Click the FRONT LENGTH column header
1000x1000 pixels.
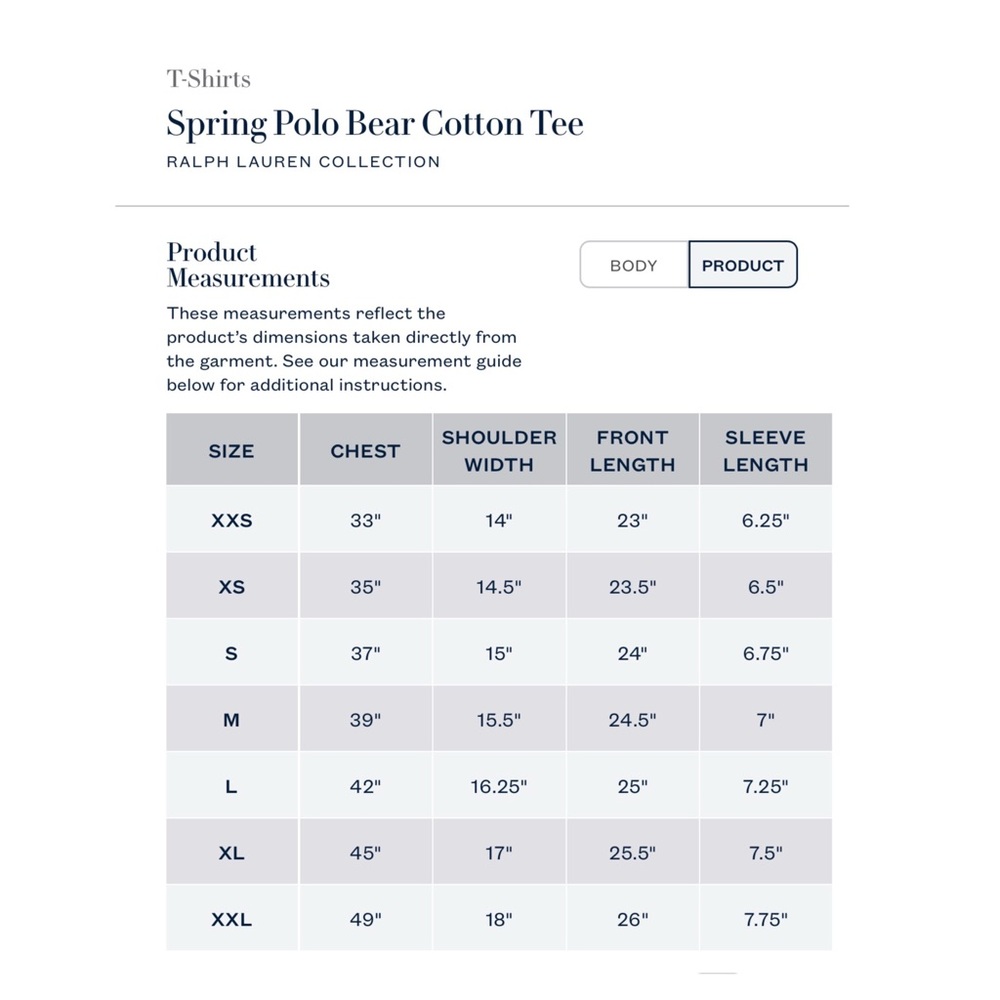point(633,450)
